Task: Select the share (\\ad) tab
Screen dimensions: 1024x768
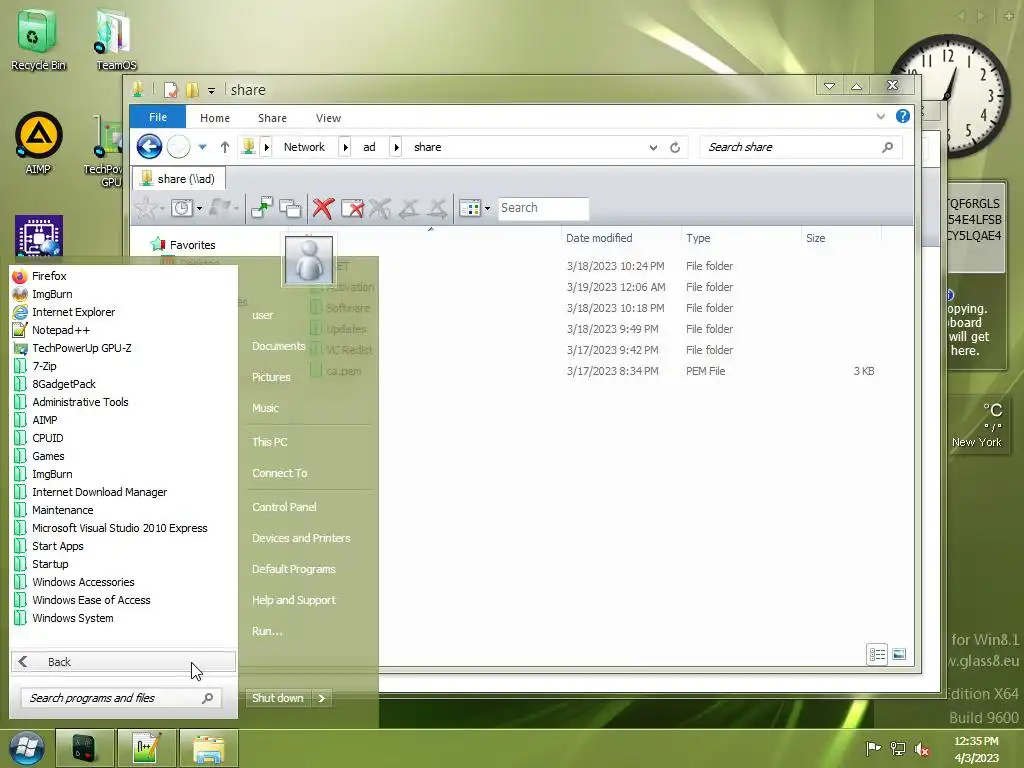Action: coord(179,178)
